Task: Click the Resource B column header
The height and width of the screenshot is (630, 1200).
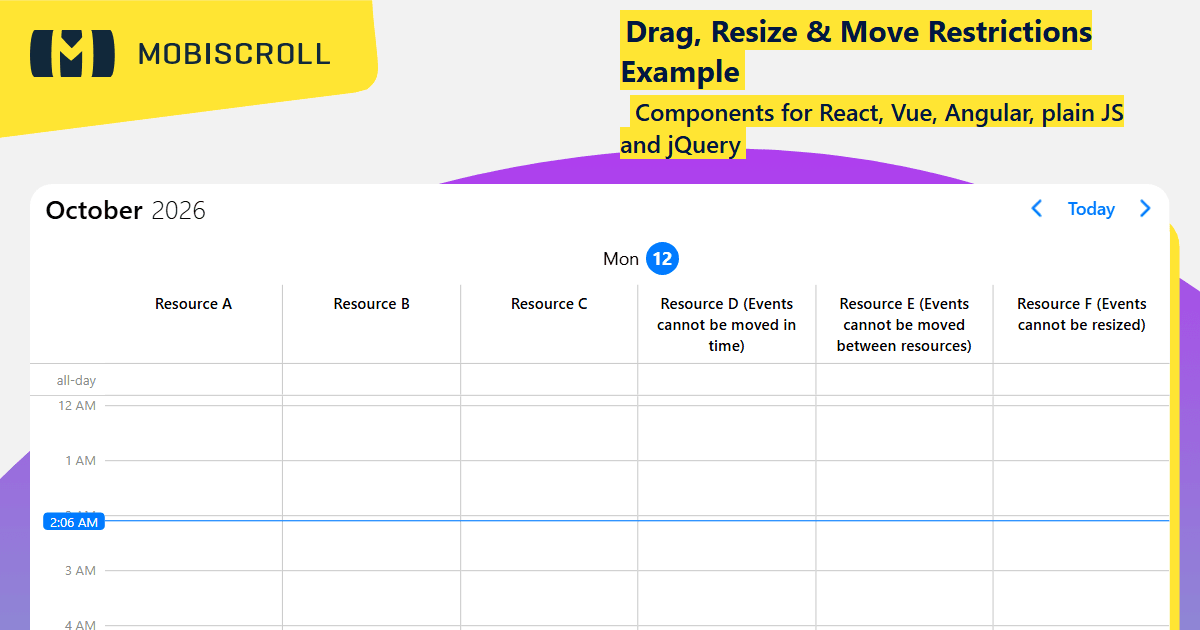Action: point(372,304)
